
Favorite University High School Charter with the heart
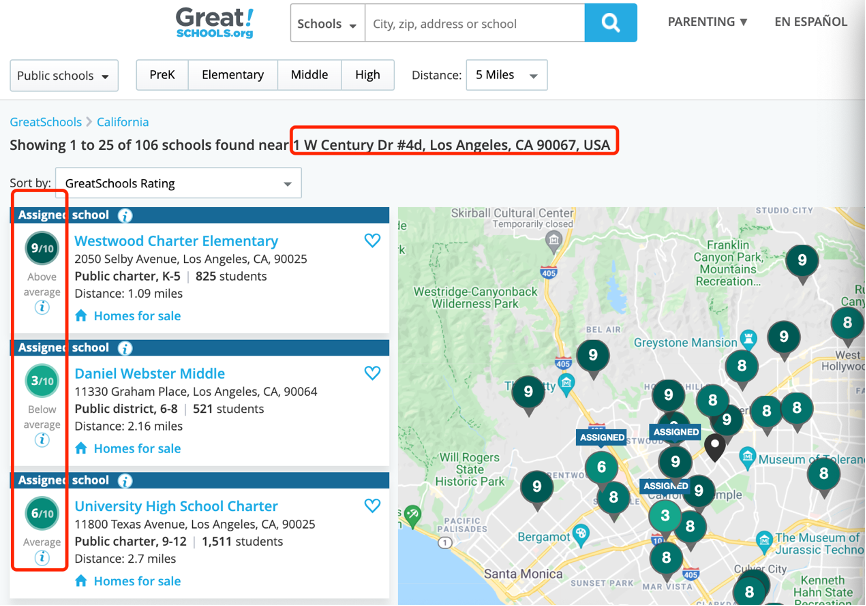pos(372,505)
